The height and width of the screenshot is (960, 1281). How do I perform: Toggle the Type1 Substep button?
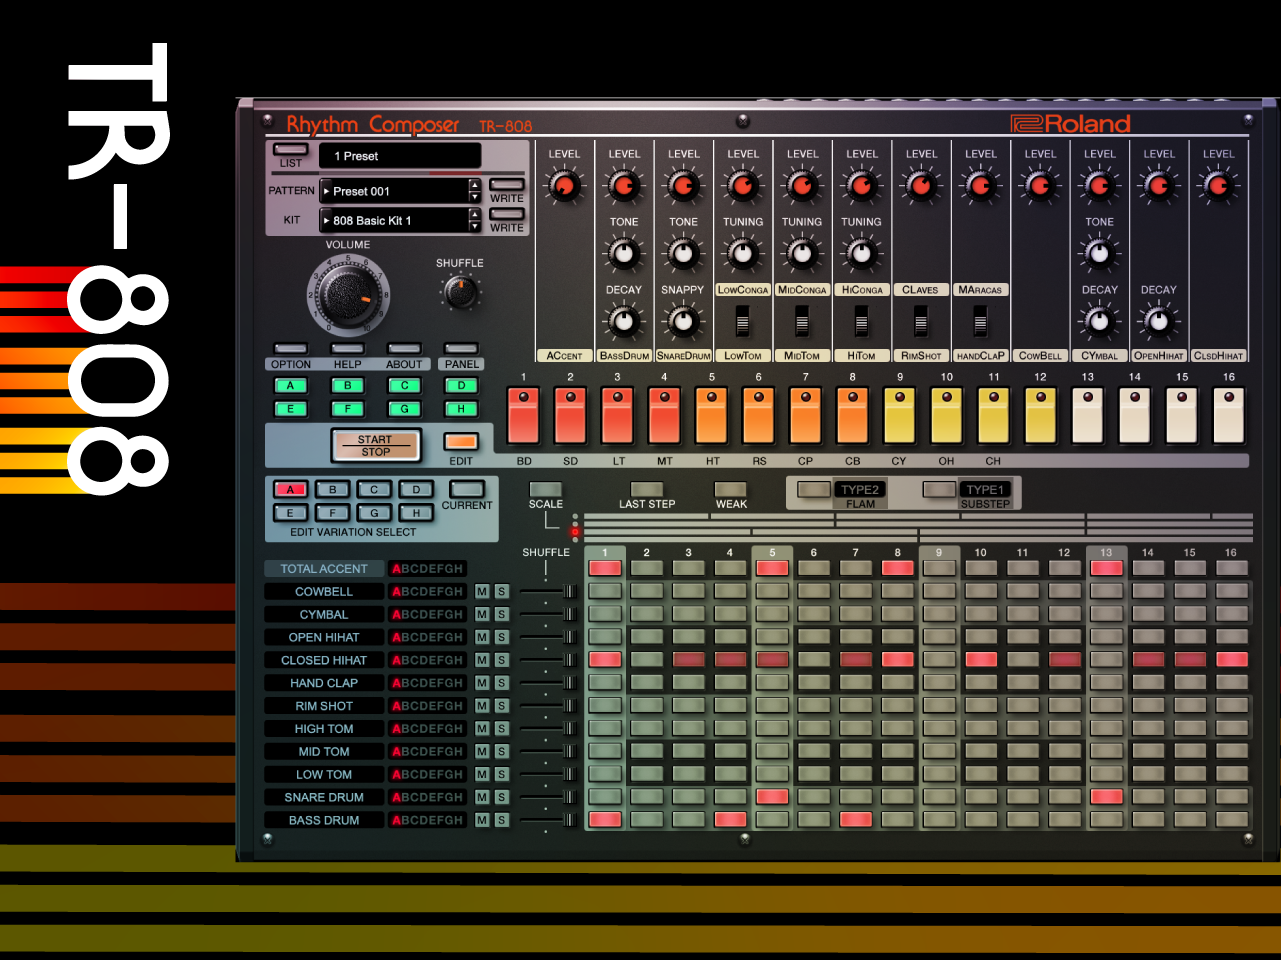pyautogui.click(x=939, y=489)
